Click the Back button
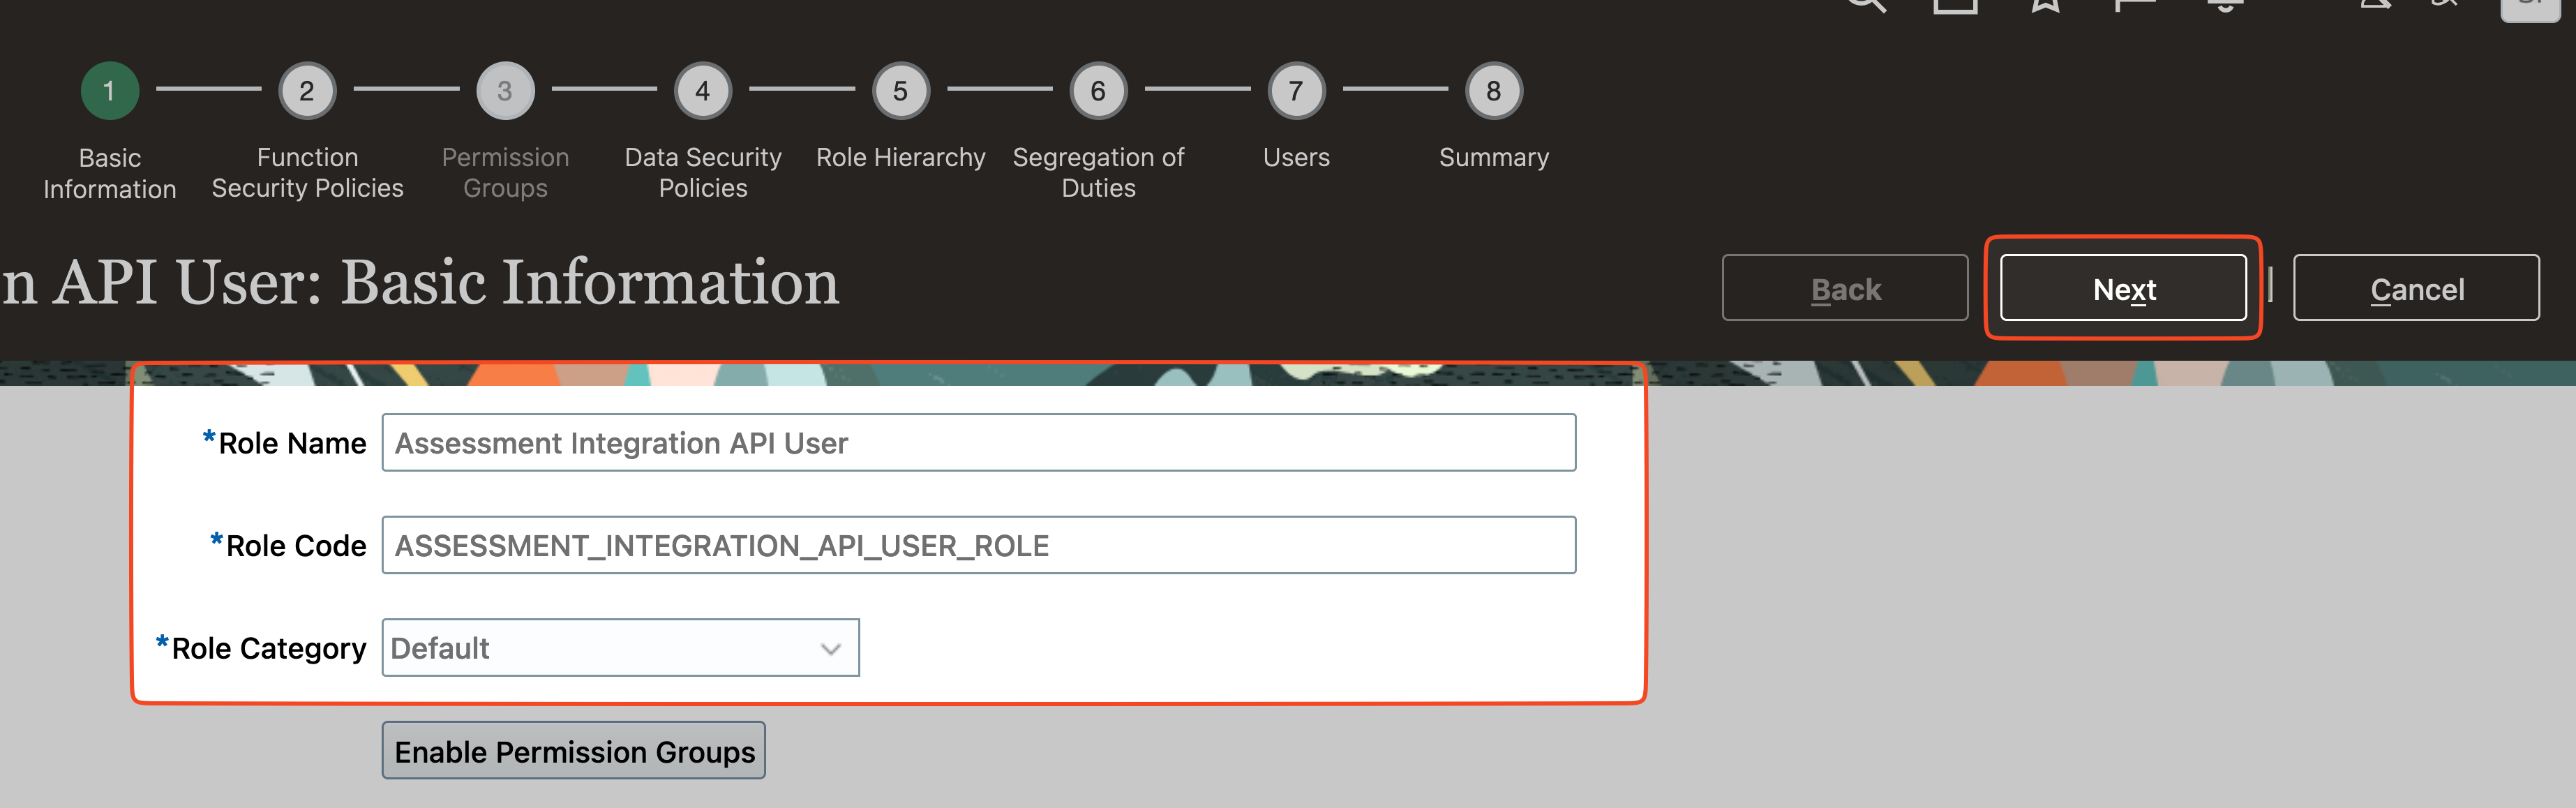The height and width of the screenshot is (808, 2576). tap(1845, 289)
